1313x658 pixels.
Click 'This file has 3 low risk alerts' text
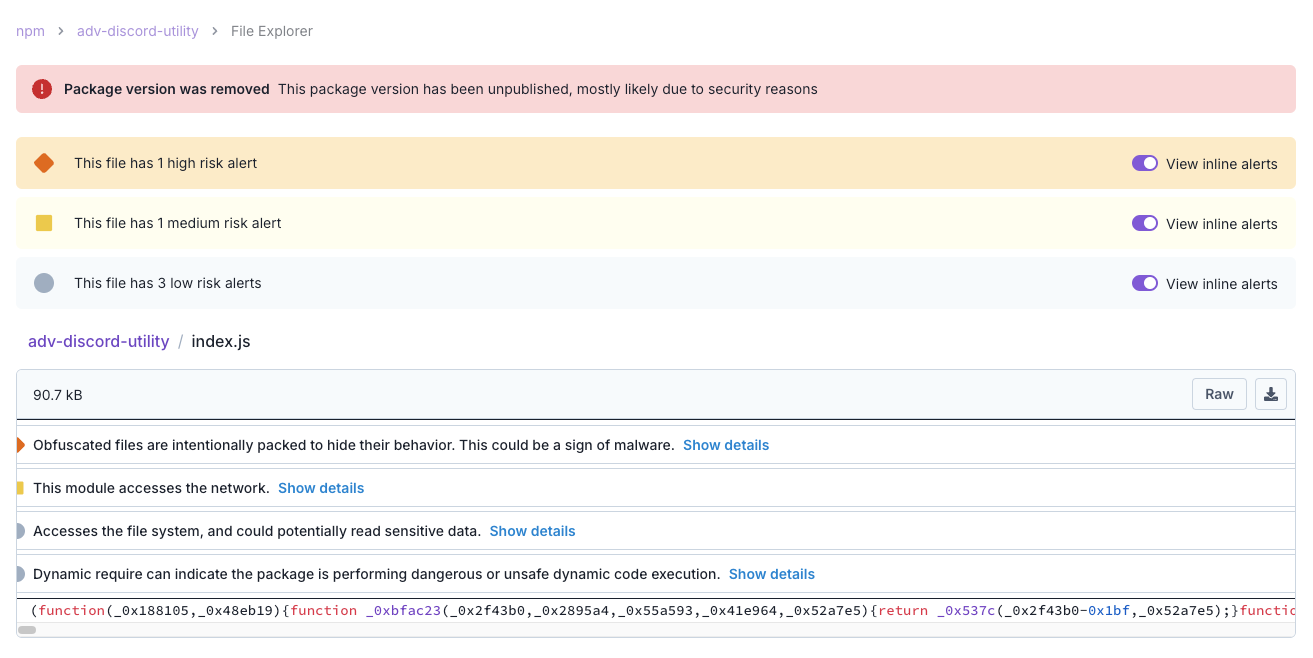168,283
